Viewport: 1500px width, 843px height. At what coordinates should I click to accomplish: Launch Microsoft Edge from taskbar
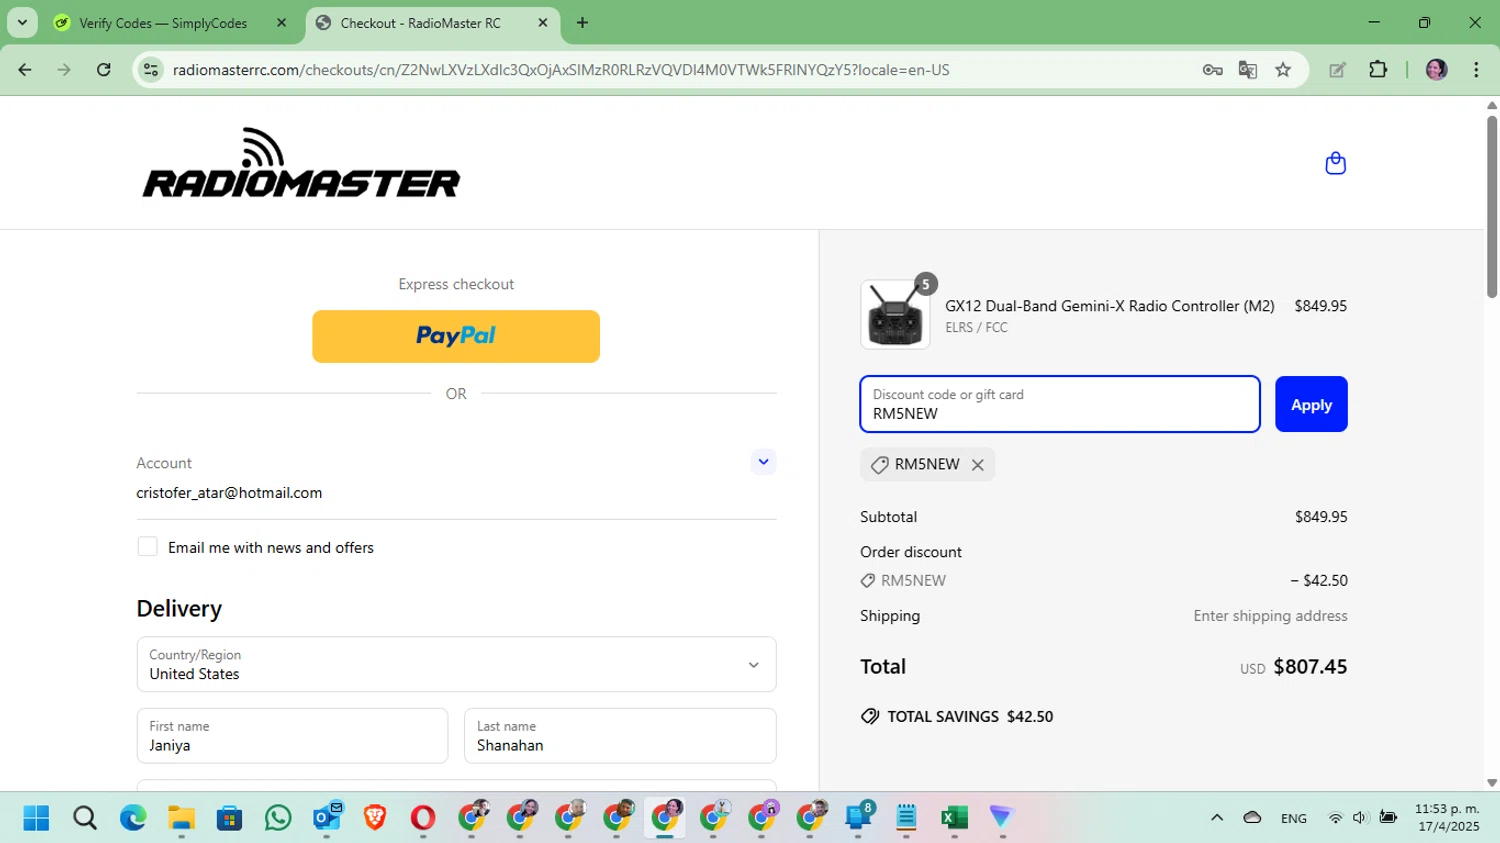point(133,818)
